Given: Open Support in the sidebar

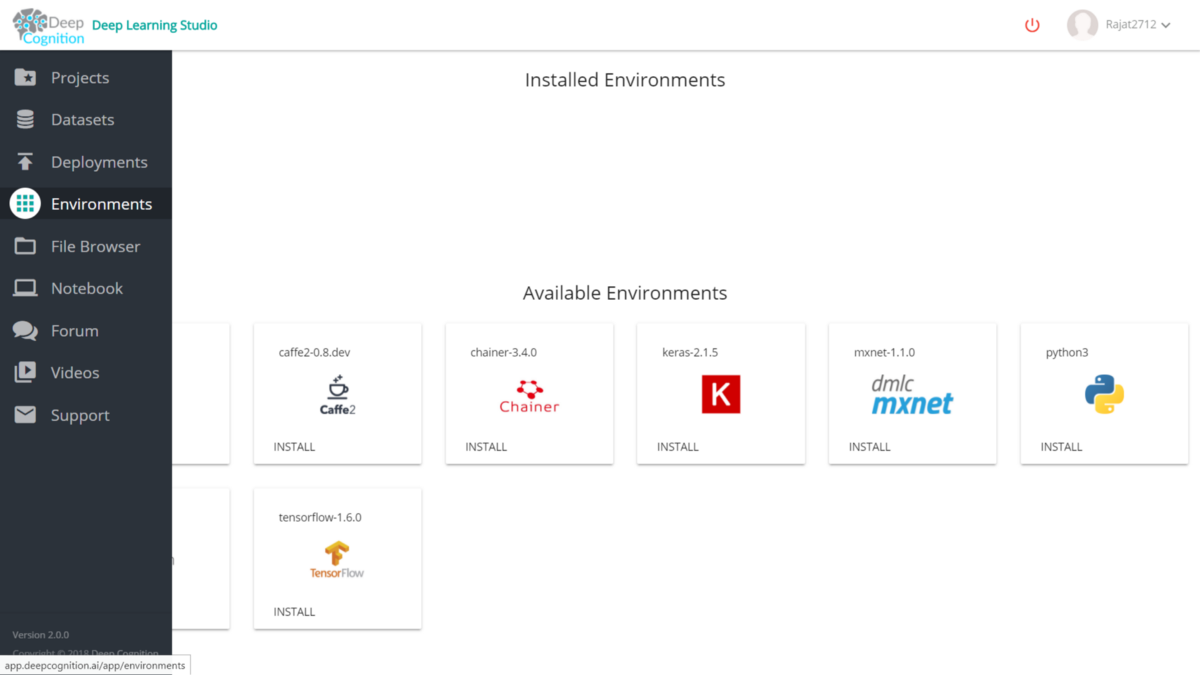Looking at the screenshot, I should pos(86,415).
